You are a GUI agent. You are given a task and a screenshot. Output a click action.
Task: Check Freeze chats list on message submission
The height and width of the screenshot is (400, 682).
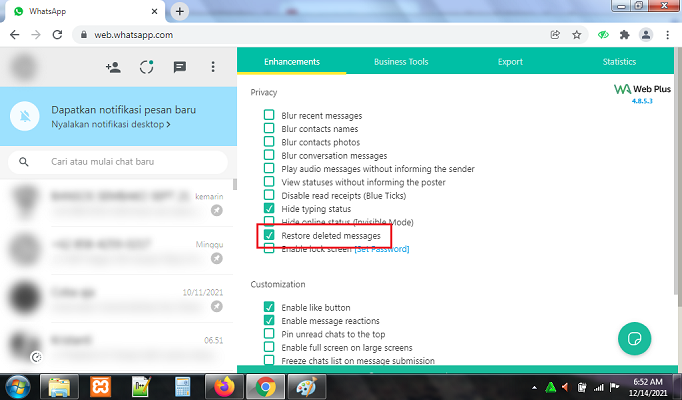point(269,360)
